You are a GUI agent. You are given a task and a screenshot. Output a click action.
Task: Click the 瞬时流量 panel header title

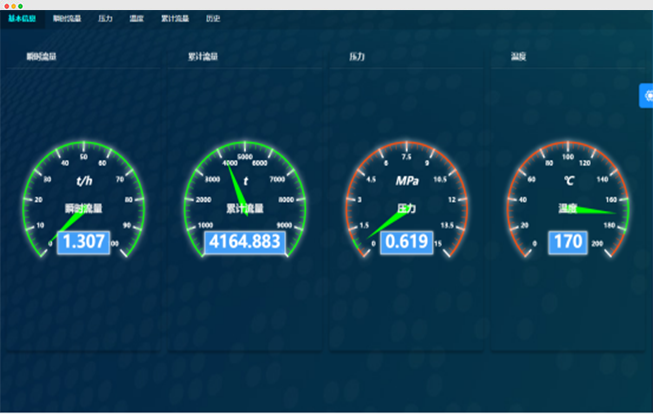pos(41,58)
